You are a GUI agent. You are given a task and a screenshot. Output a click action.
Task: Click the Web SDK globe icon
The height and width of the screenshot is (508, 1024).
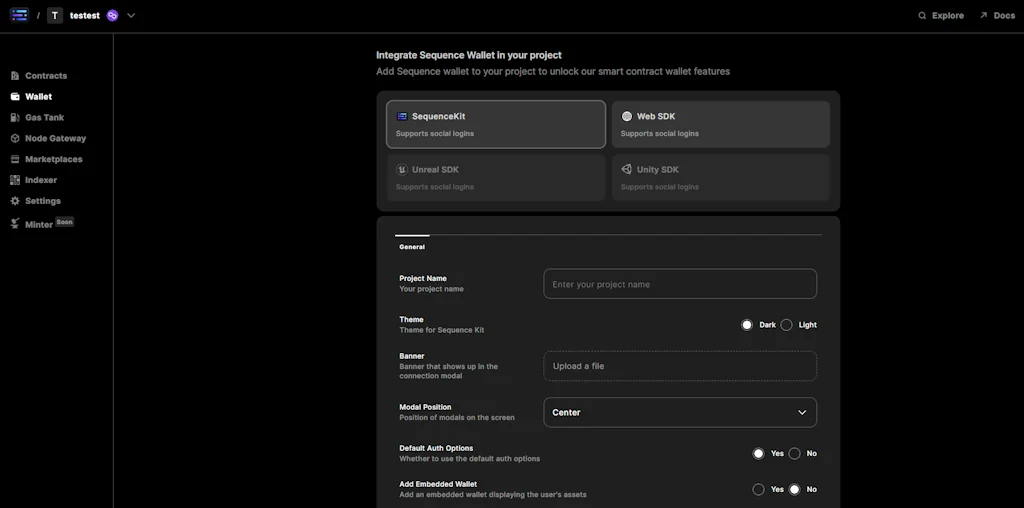point(627,116)
